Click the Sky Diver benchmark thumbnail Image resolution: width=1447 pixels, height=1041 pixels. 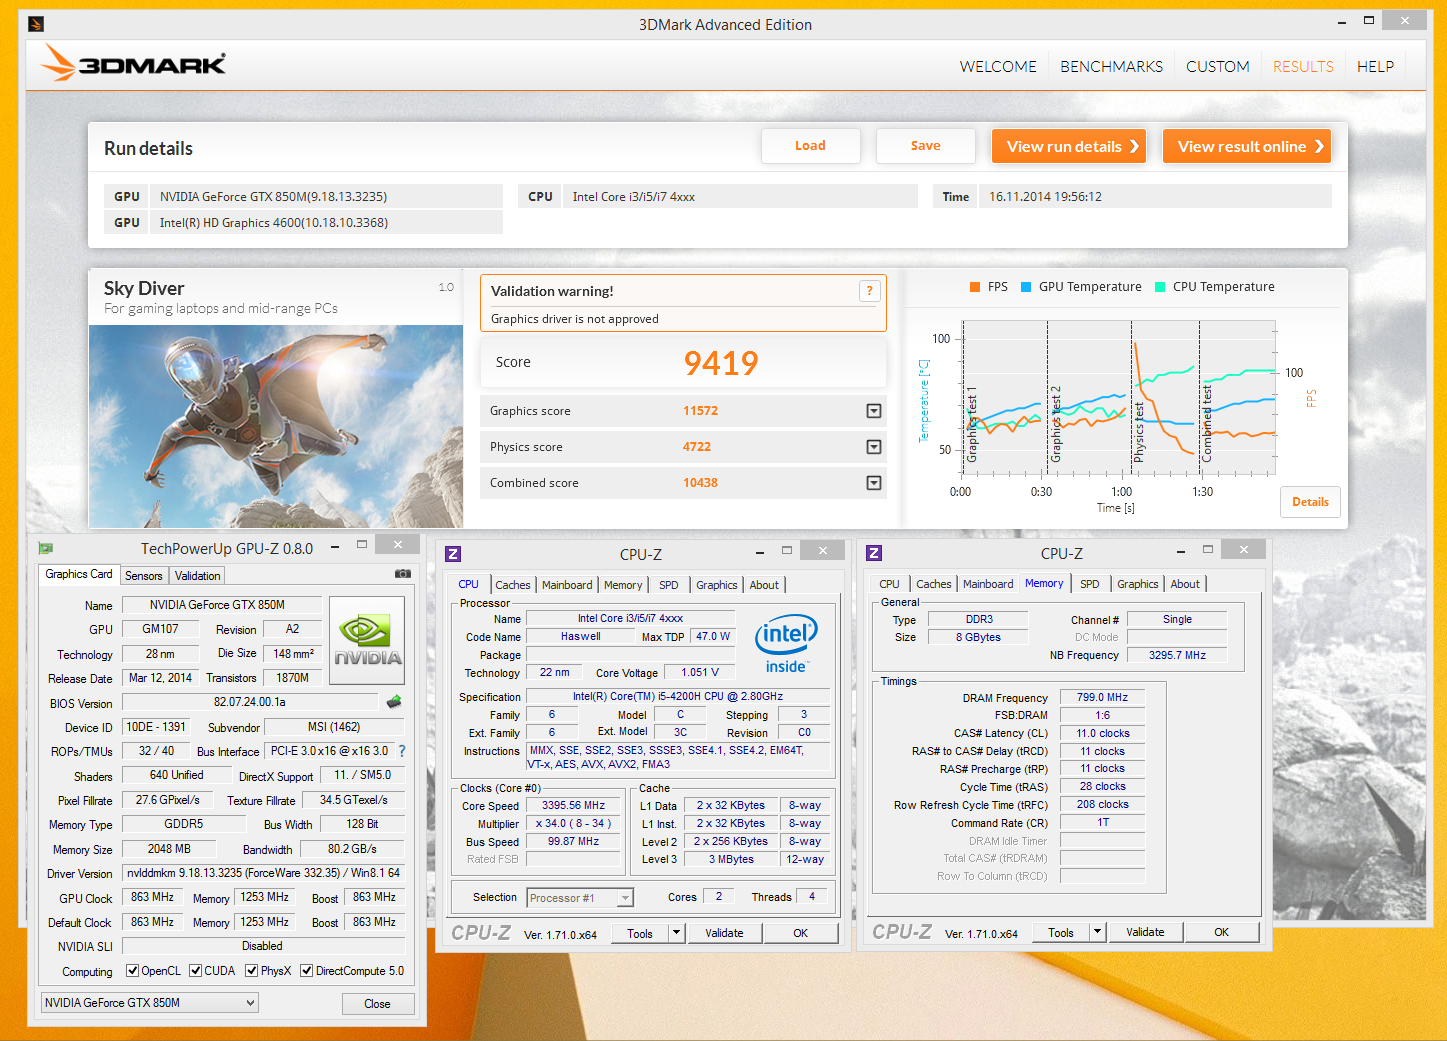276,426
